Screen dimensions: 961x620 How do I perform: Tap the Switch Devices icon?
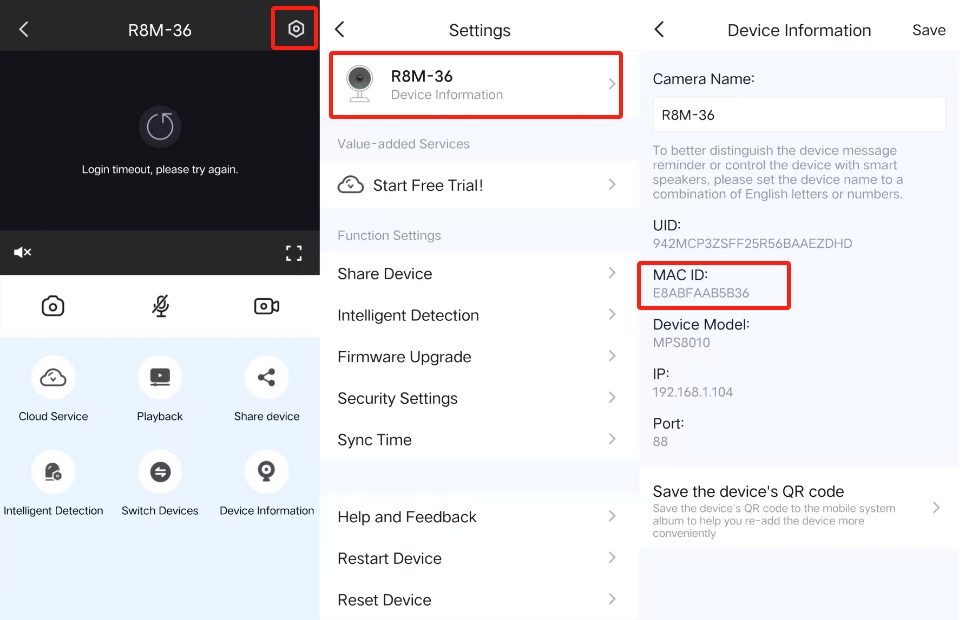pyautogui.click(x=160, y=472)
